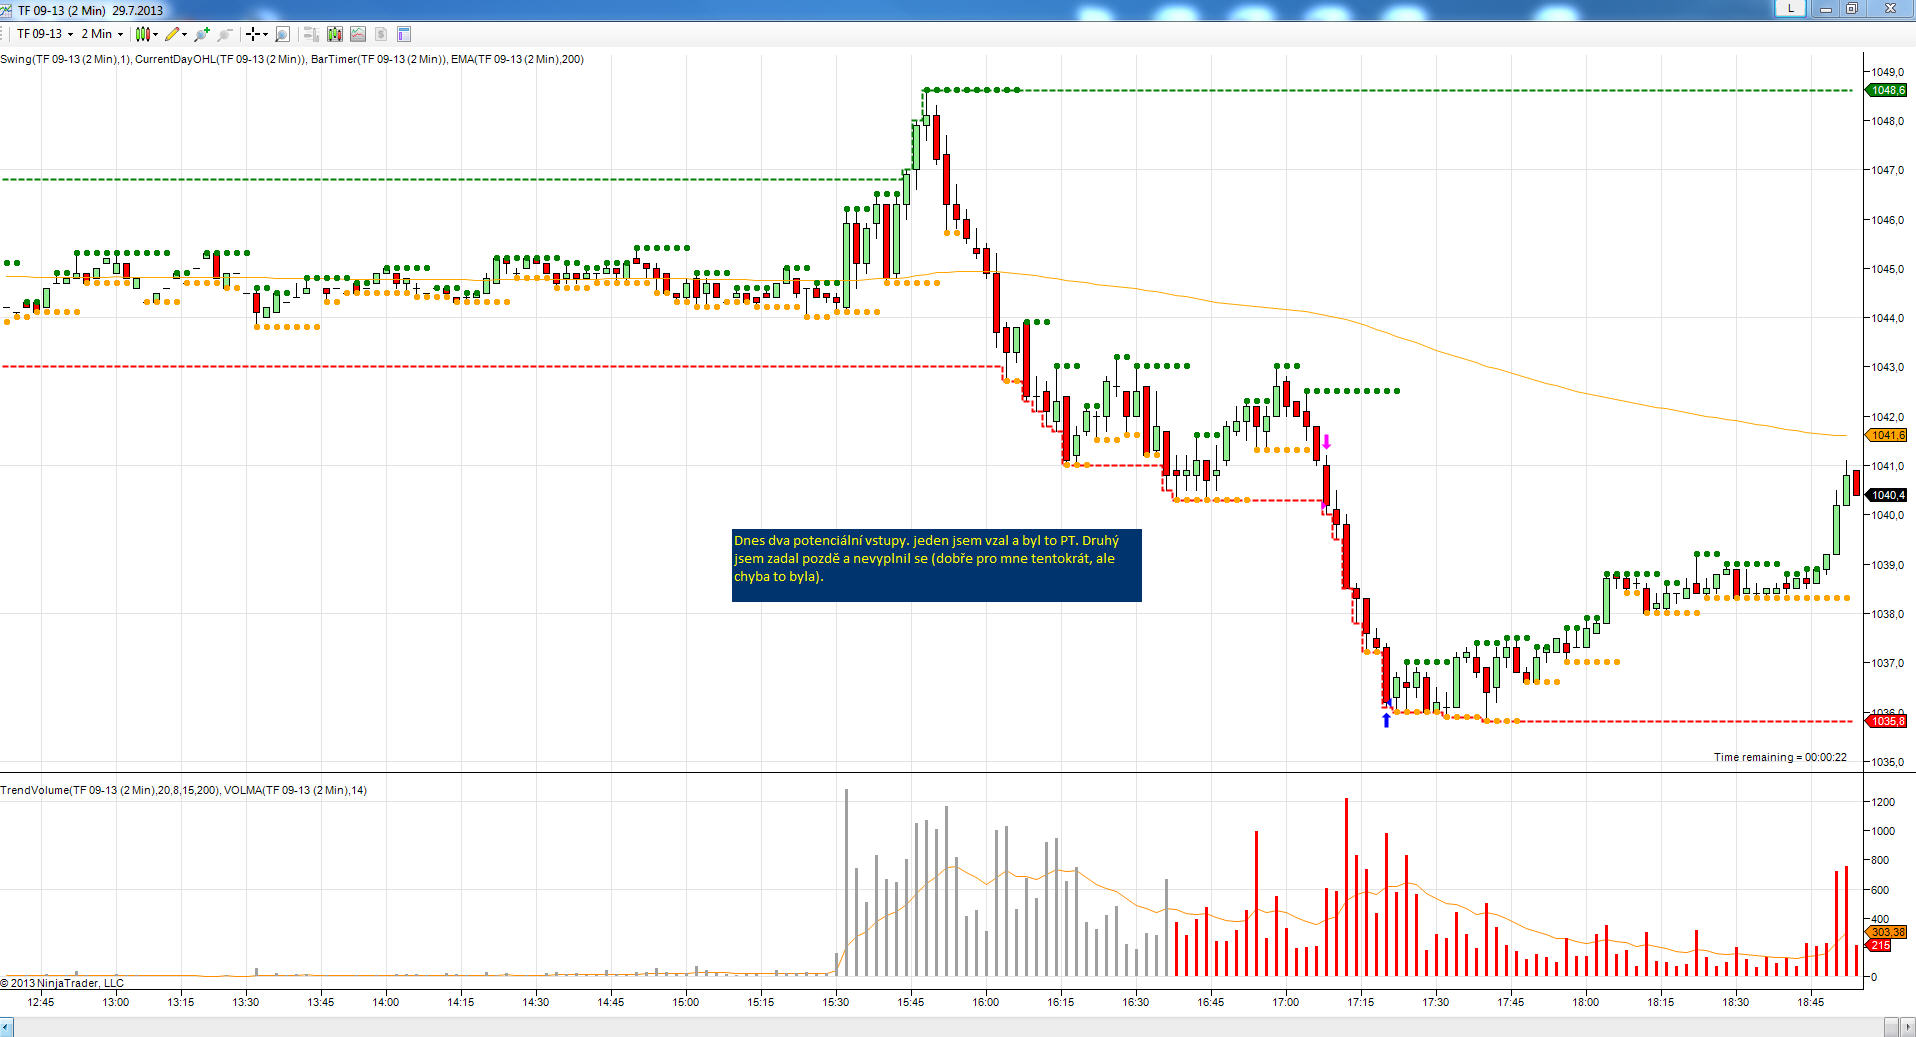The image size is (1916, 1037).
Task: Click the Czech trade note text box
Action: click(x=936, y=565)
